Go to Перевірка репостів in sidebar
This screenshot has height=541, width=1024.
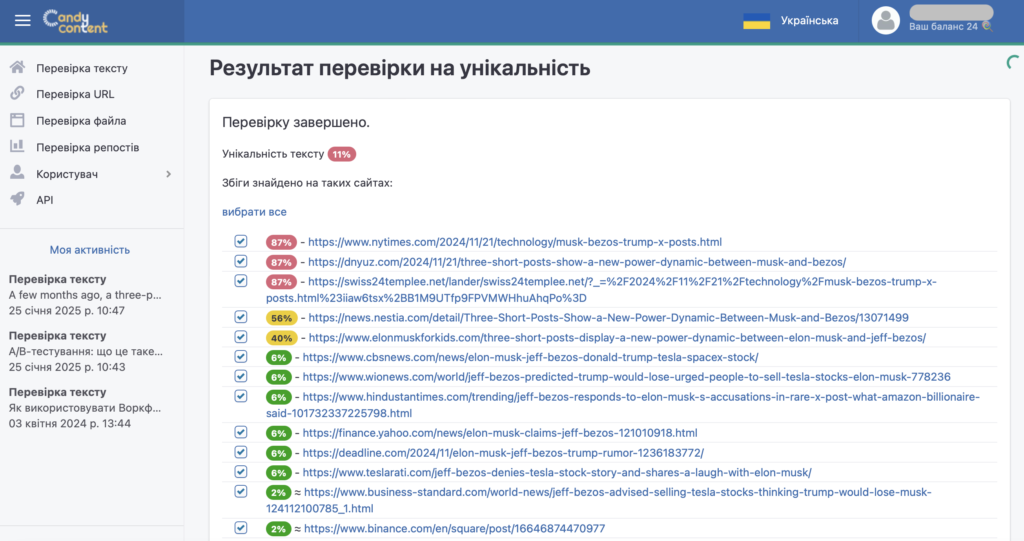pyautogui.click(x=88, y=148)
